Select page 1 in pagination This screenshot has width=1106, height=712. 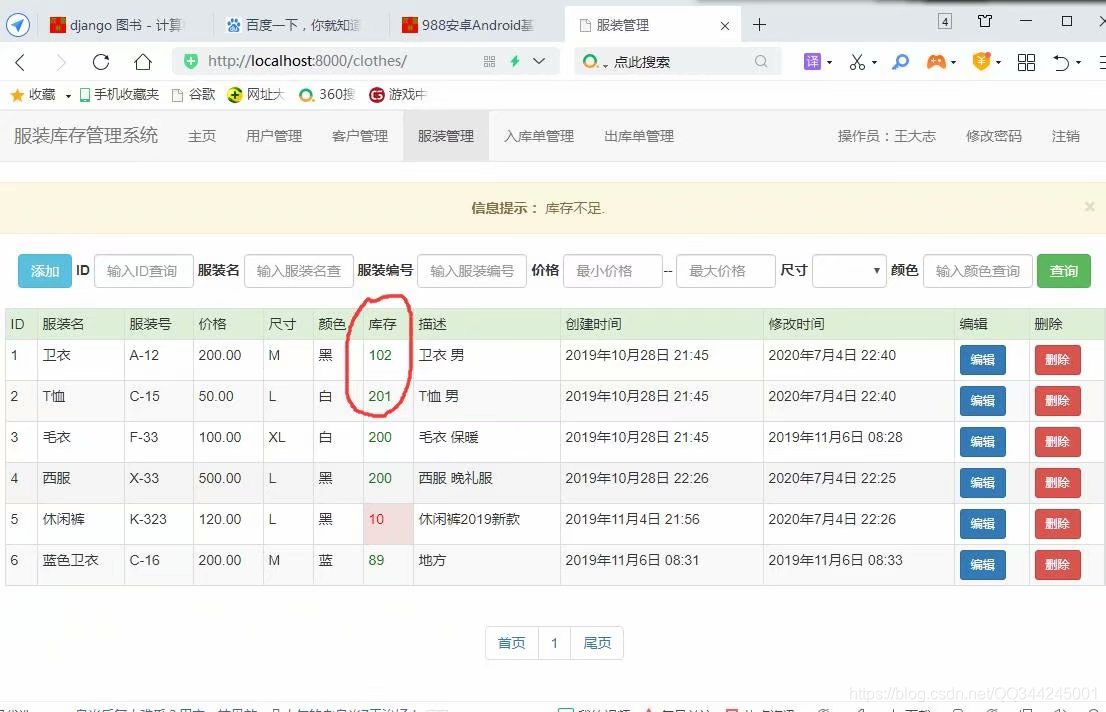point(554,643)
